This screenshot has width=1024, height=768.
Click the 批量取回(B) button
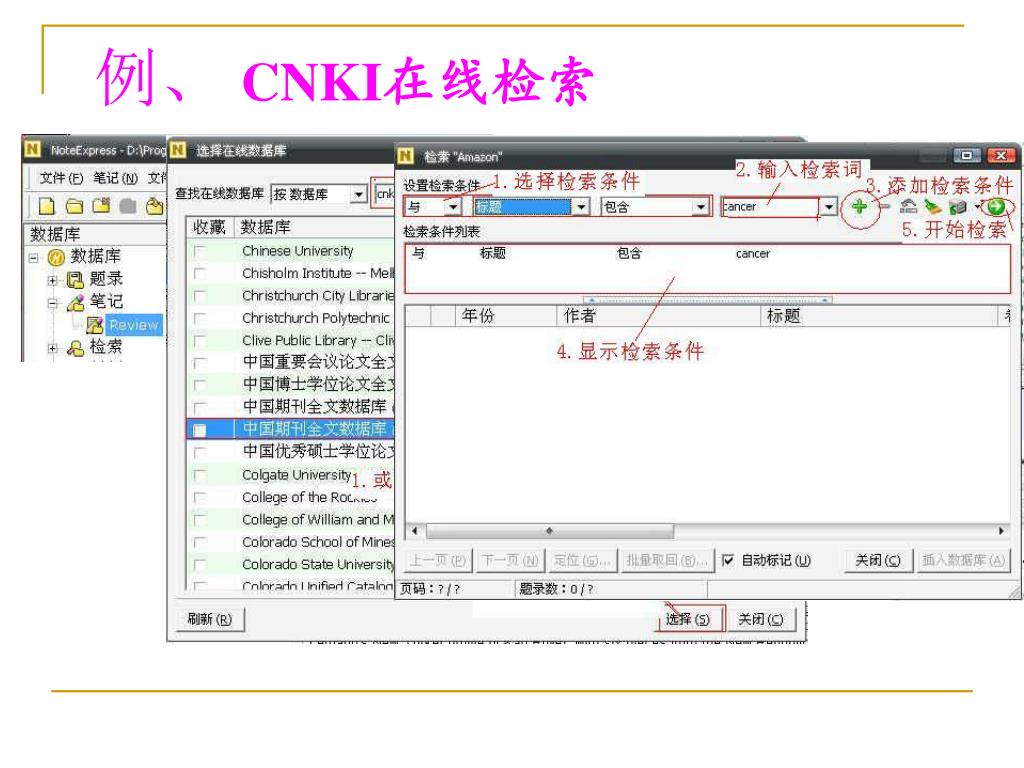[666, 560]
